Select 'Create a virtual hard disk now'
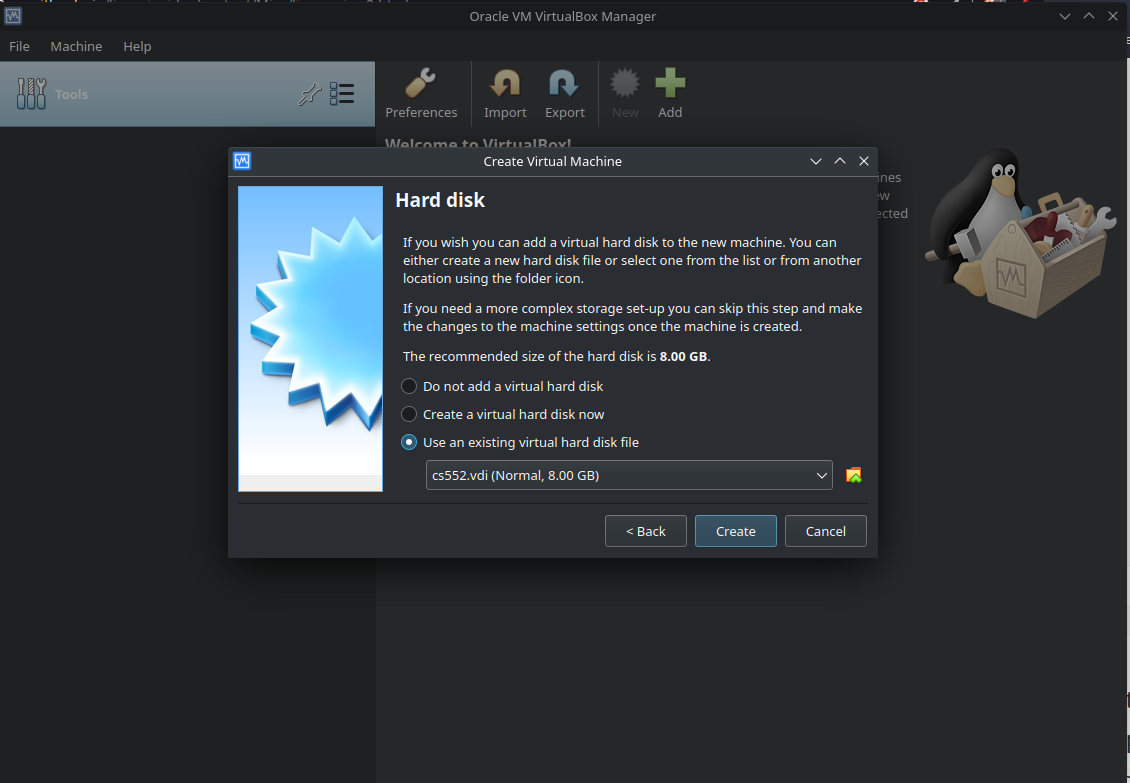The image size is (1130, 783). click(409, 414)
